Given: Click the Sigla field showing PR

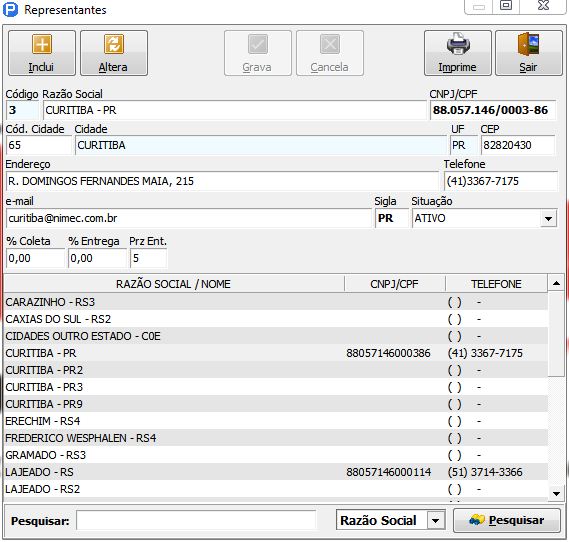Looking at the screenshot, I should pos(392,218).
